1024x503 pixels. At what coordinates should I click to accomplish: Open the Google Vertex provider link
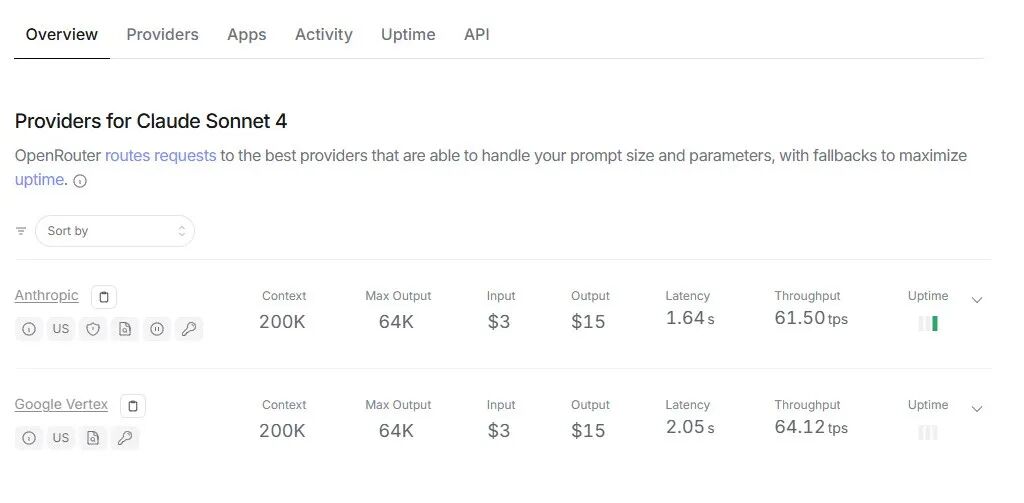pyautogui.click(x=61, y=405)
